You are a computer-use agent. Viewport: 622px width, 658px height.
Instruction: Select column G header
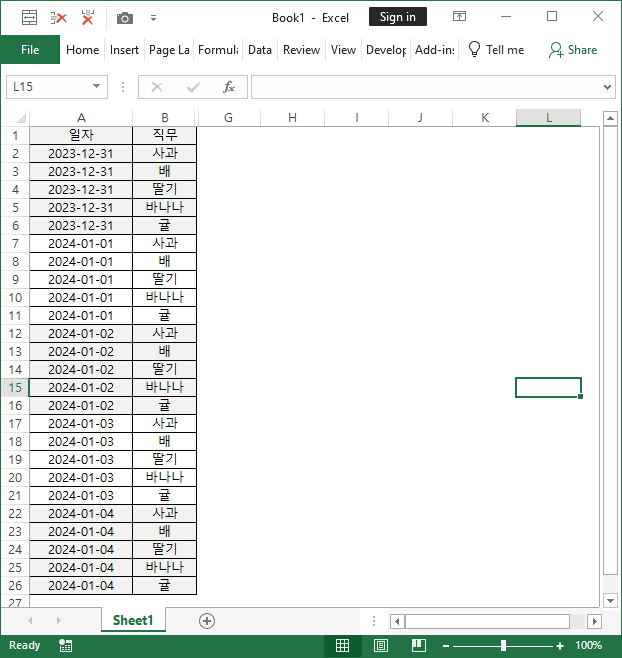[x=228, y=118]
